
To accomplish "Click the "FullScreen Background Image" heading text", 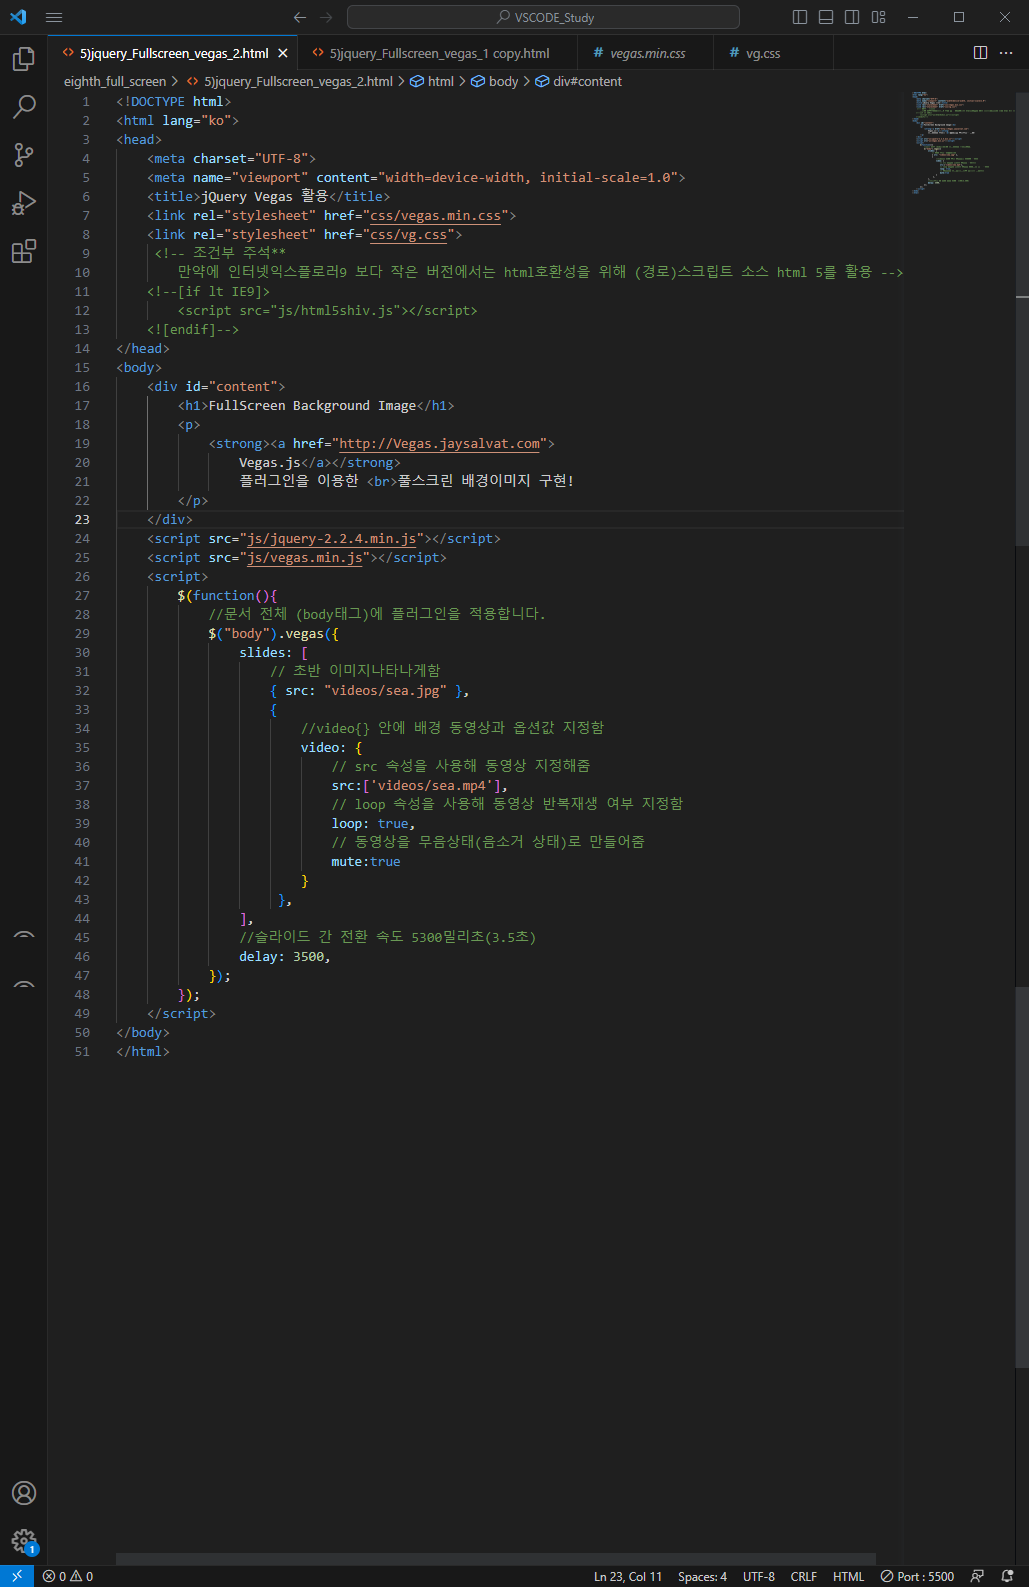I will tap(312, 405).
